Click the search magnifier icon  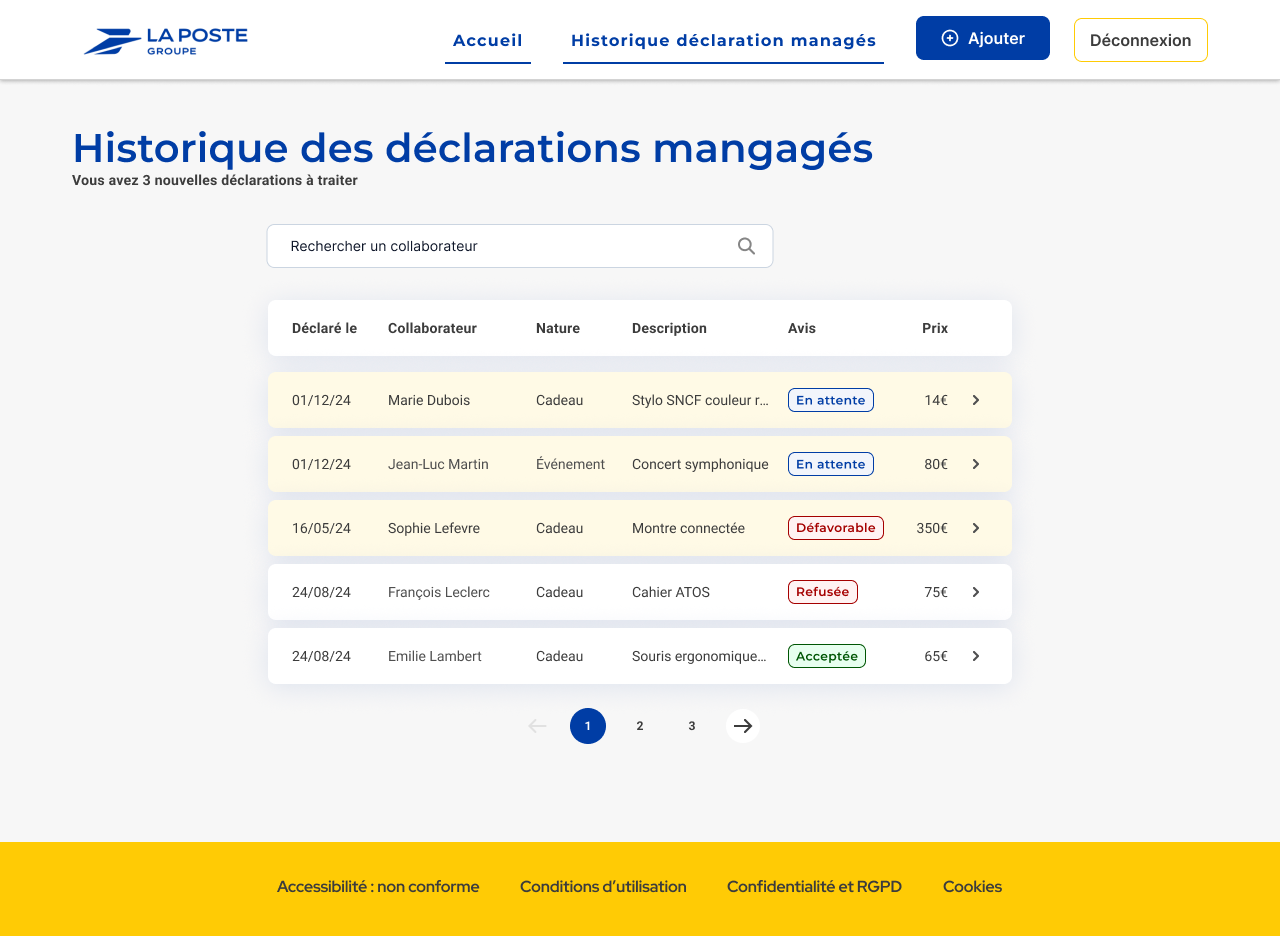coord(746,246)
